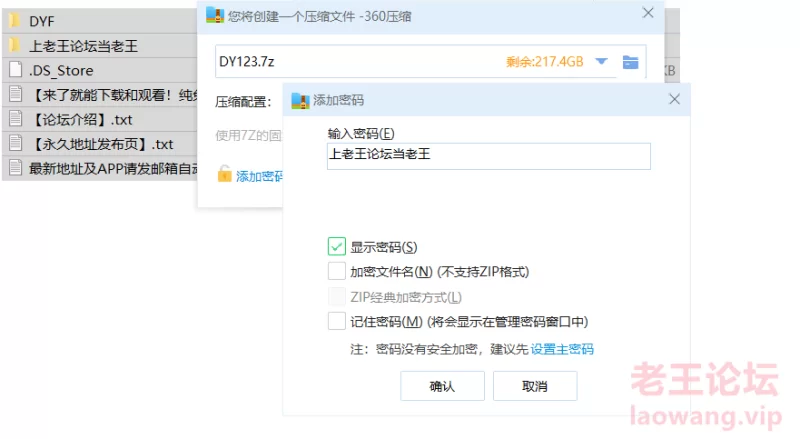800x439 pixels.
Task: Click the unlocked padlock icon
Action: (x=225, y=175)
